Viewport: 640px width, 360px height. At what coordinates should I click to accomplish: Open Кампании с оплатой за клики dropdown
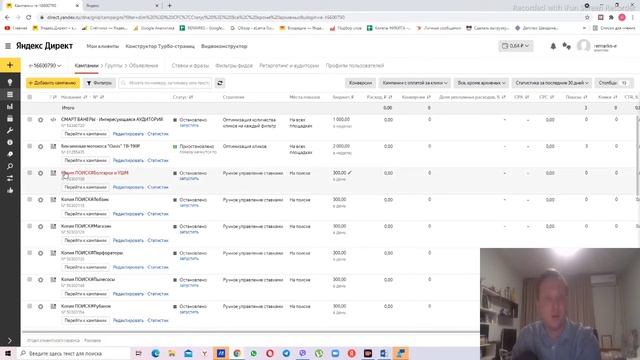[415, 83]
